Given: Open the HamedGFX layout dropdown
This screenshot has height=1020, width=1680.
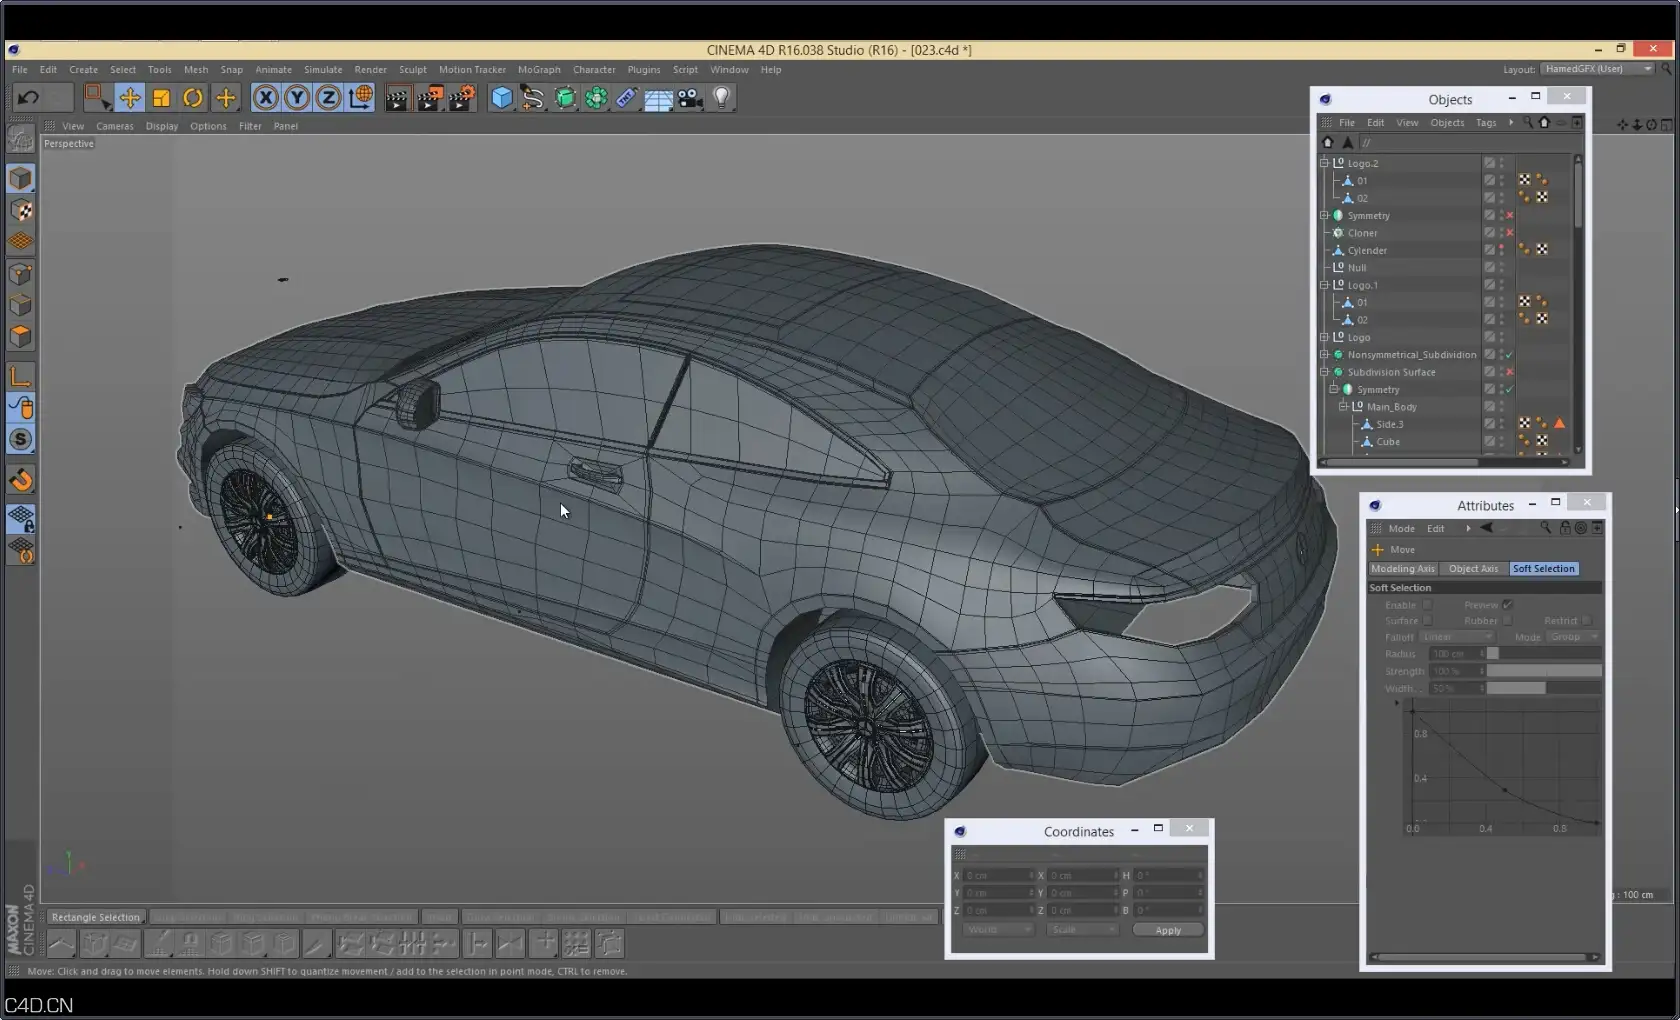Looking at the screenshot, I should (x=1598, y=69).
